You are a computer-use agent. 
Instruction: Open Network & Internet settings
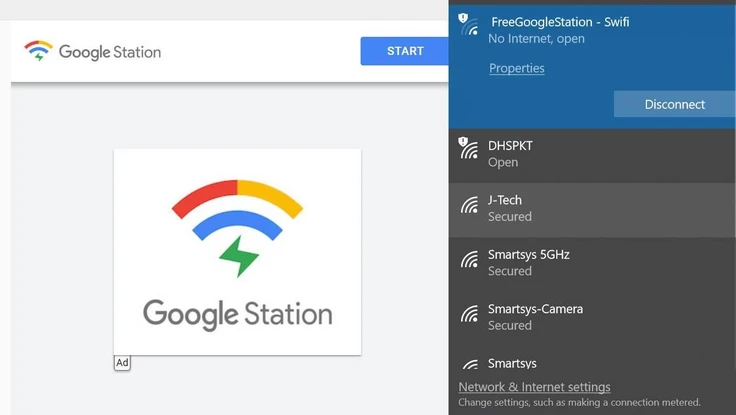[x=534, y=387]
